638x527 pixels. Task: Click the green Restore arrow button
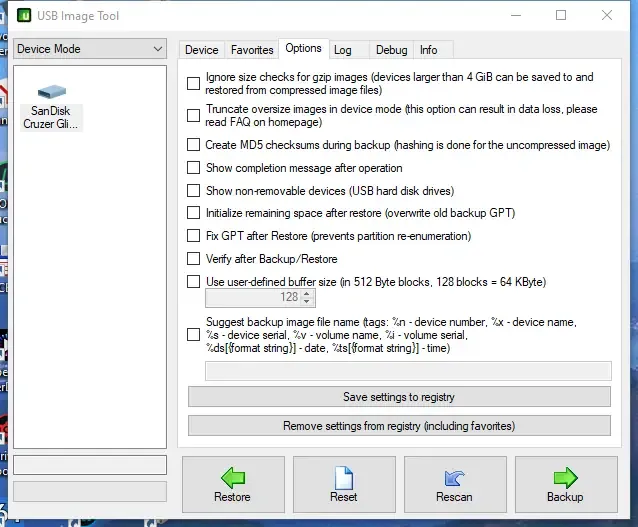233,484
